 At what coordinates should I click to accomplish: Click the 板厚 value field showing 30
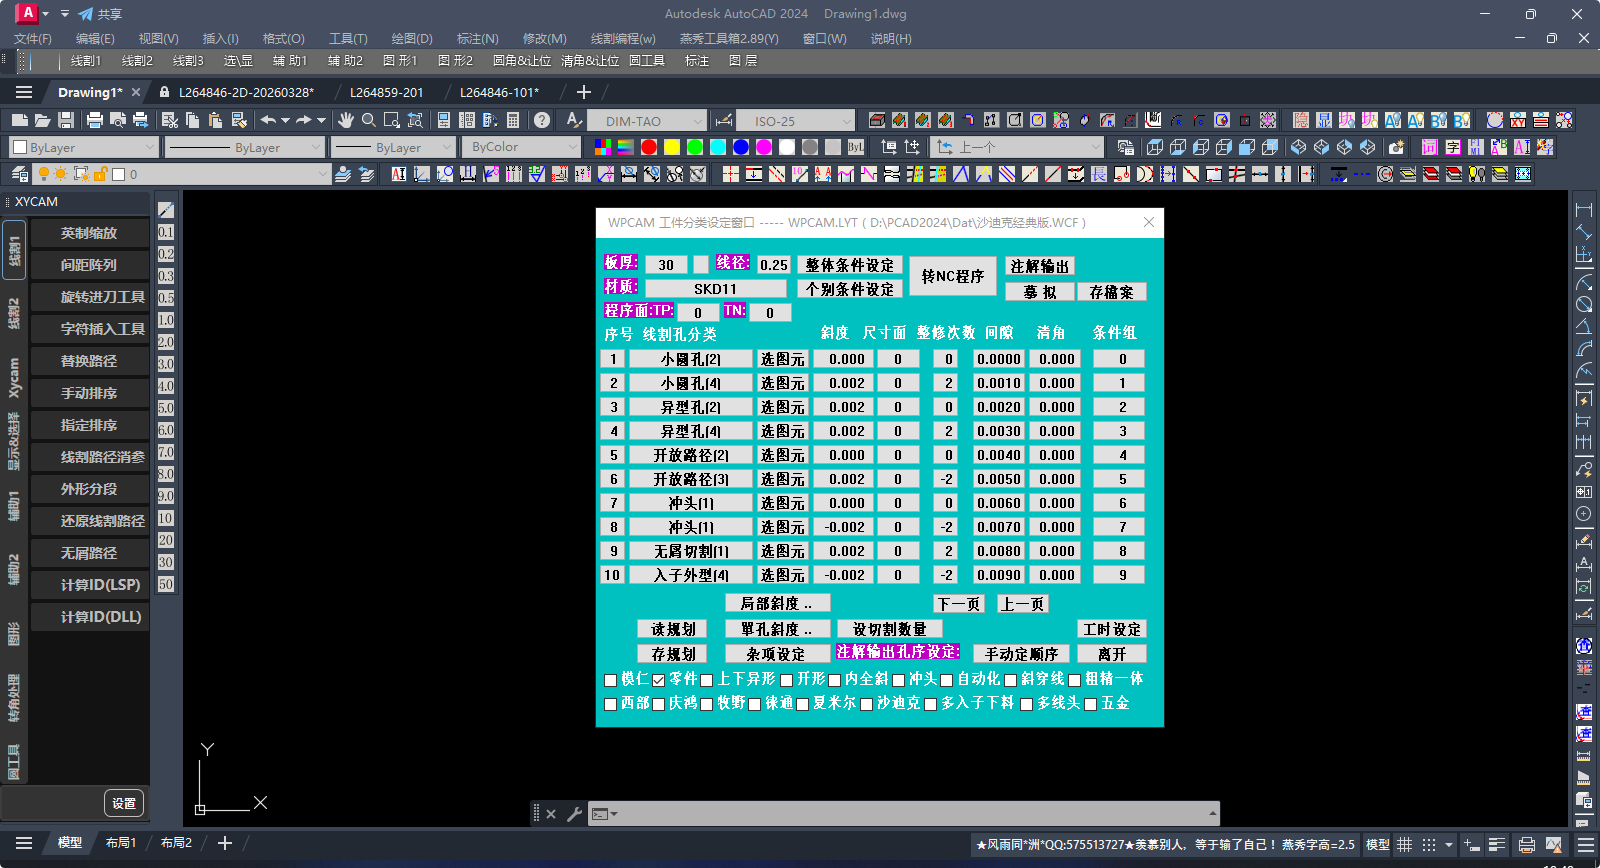[x=666, y=265]
